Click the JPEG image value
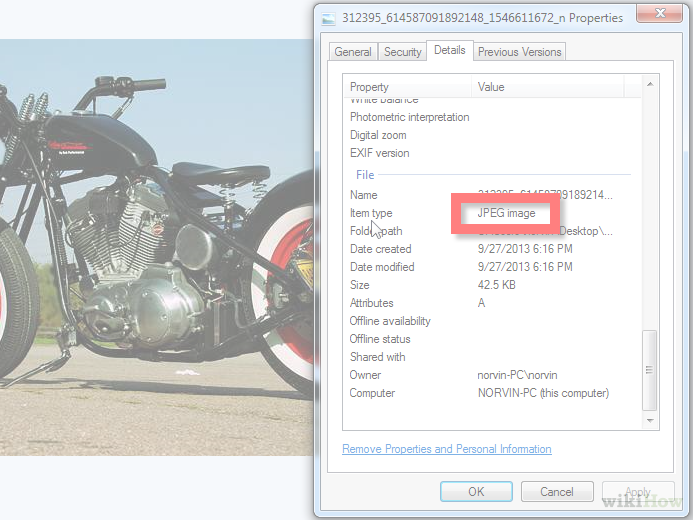 506,213
